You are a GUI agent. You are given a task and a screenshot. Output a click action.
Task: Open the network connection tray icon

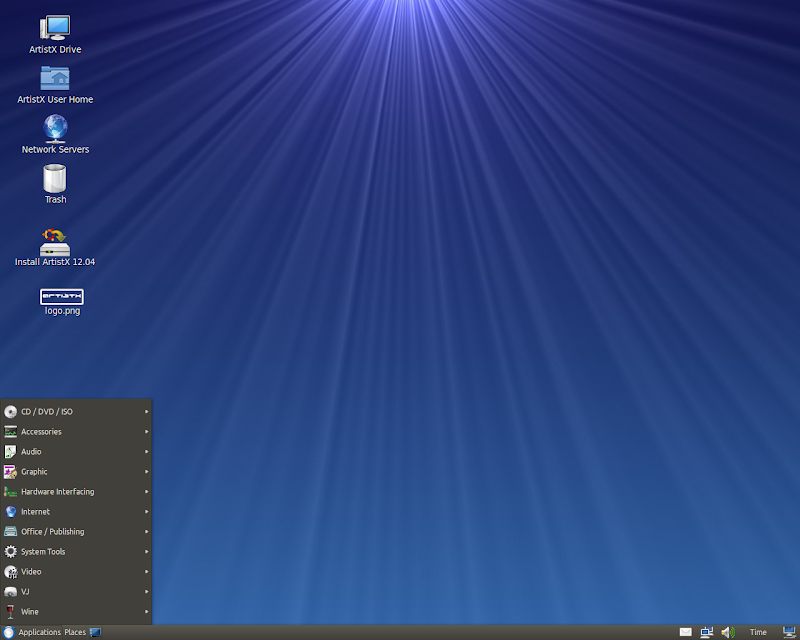point(707,632)
